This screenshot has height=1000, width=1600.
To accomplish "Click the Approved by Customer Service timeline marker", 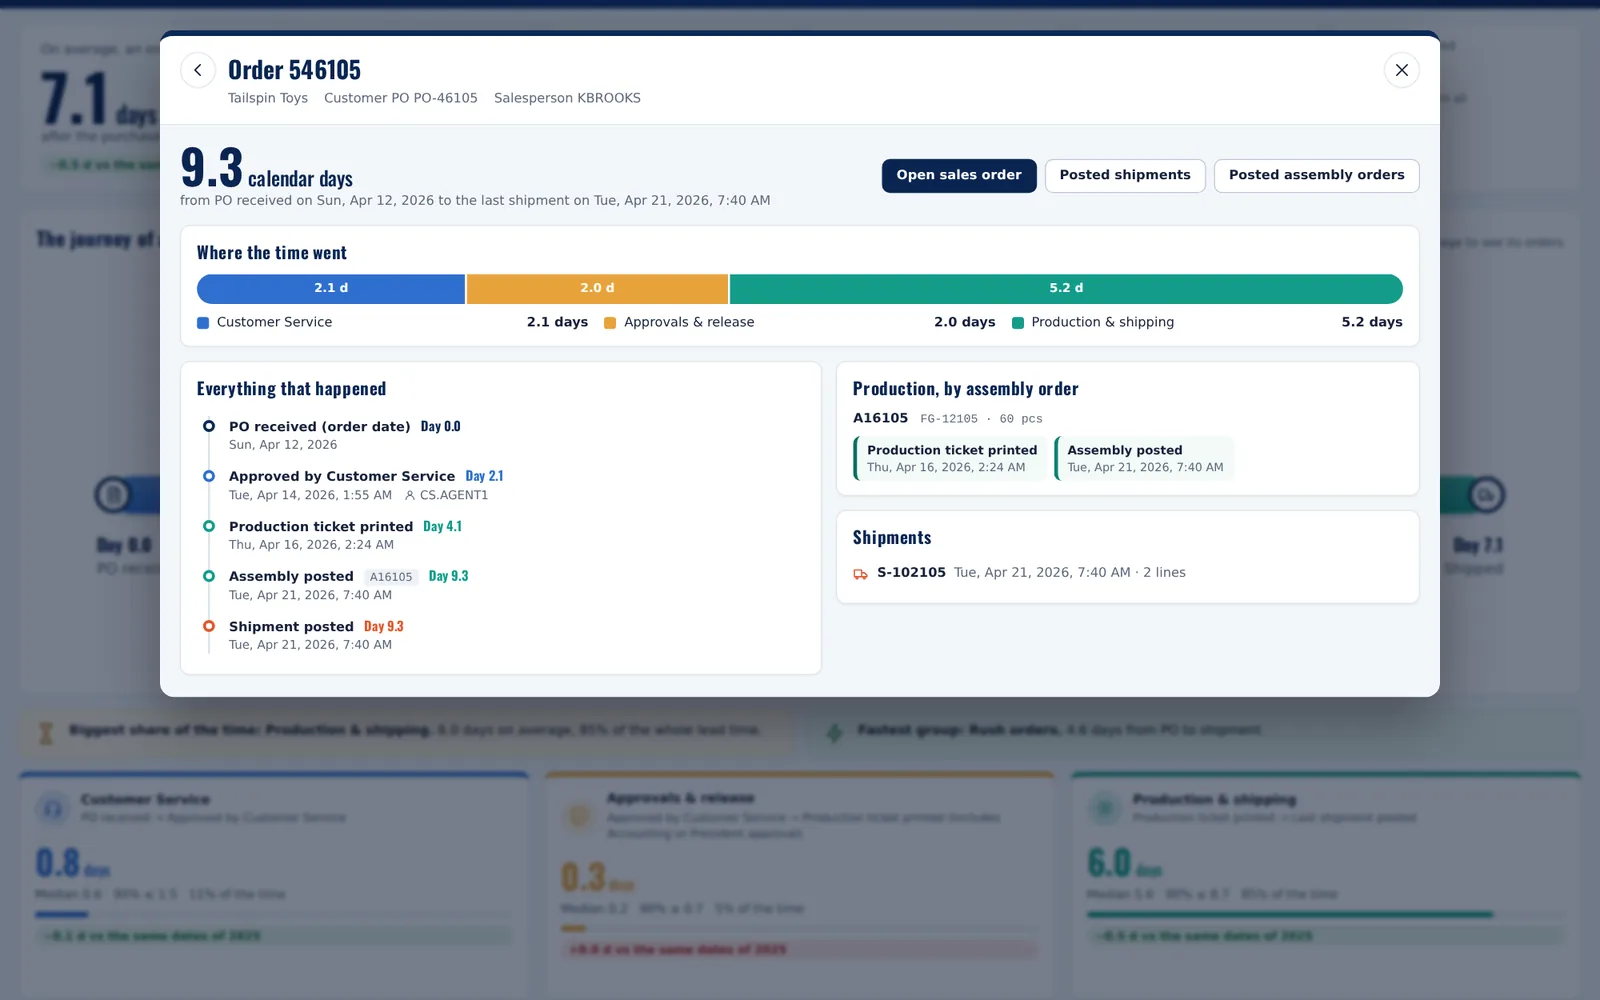I will [x=209, y=476].
